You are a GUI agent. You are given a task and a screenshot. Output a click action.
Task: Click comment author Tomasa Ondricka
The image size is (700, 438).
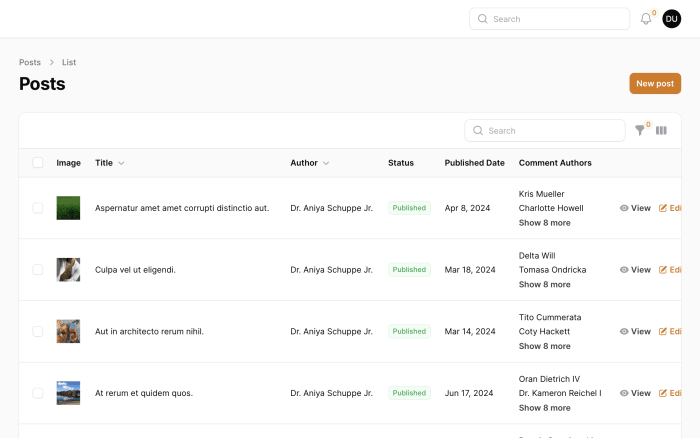click(x=552, y=270)
